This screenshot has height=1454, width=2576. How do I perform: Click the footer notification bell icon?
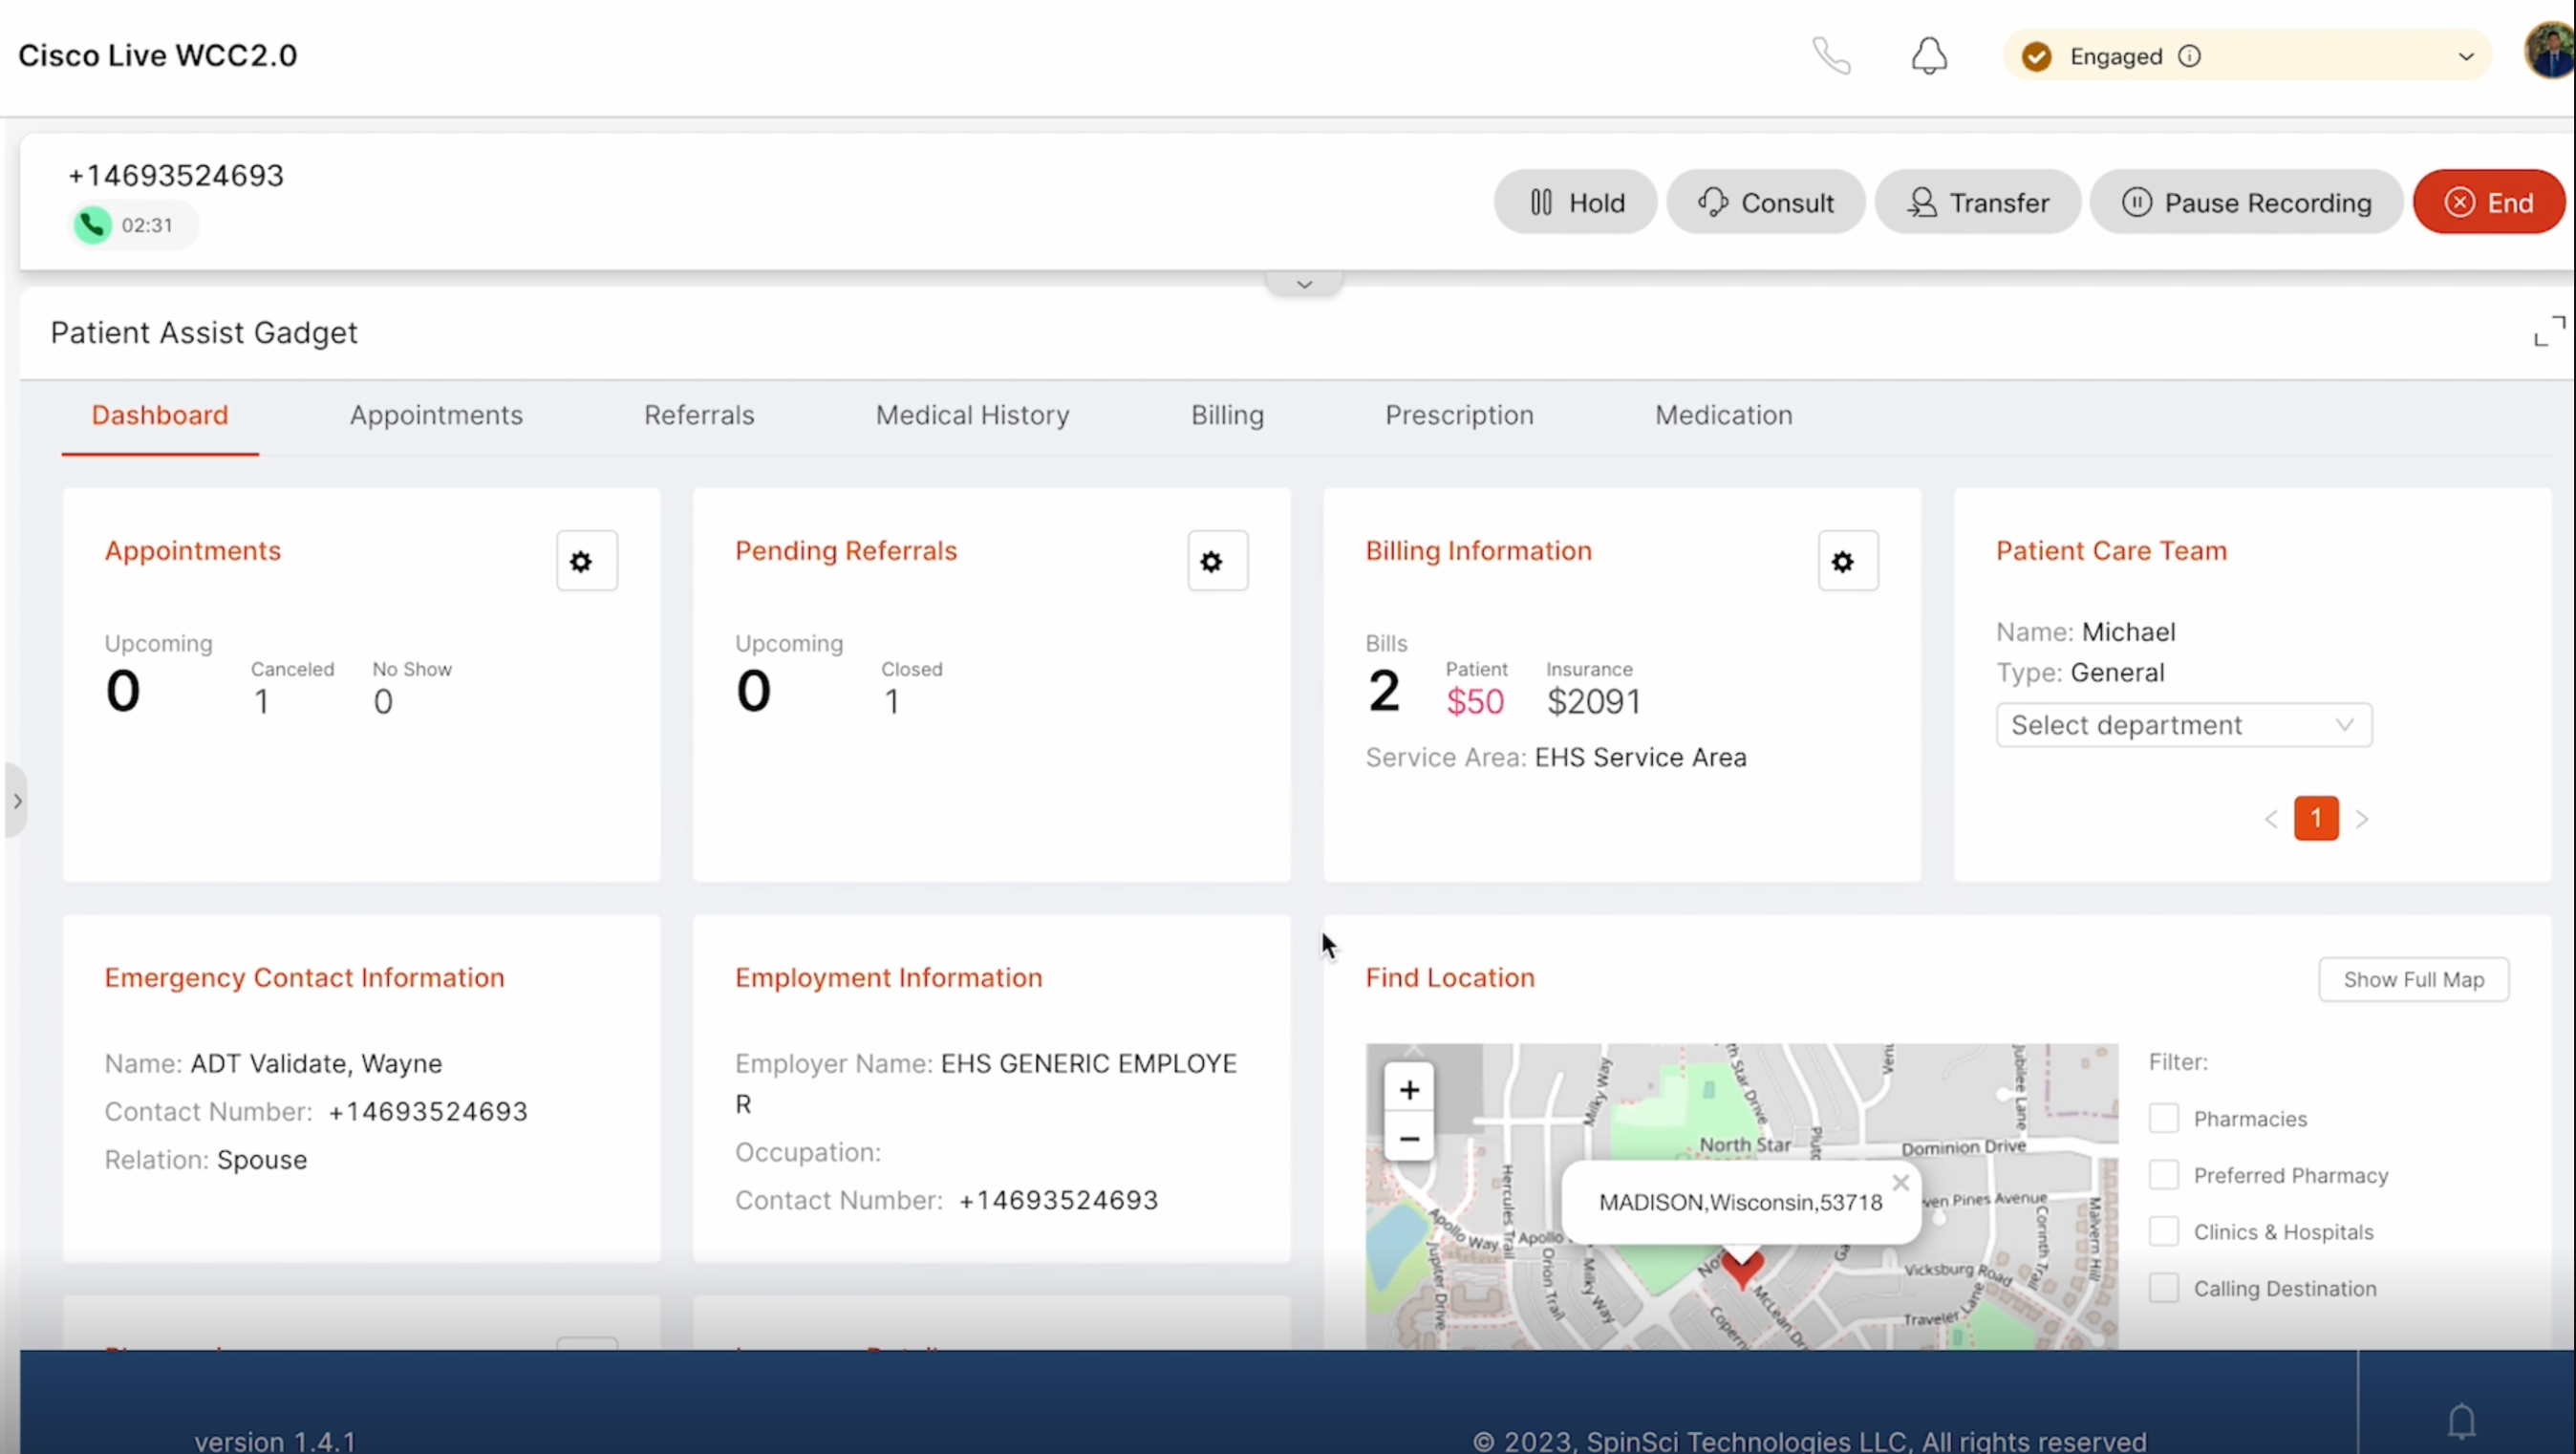pyautogui.click(x=2461, y=1420)
